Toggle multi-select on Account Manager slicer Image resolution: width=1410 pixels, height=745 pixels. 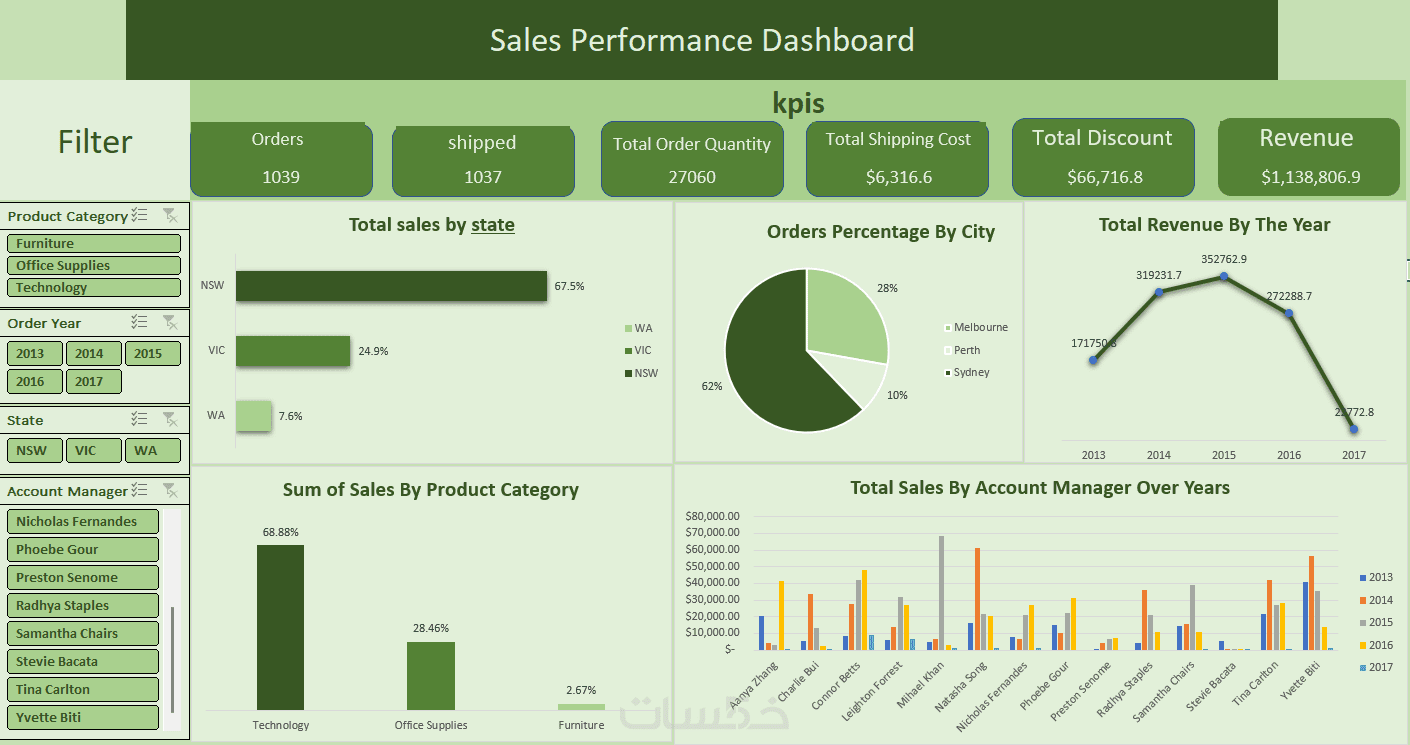139,490
